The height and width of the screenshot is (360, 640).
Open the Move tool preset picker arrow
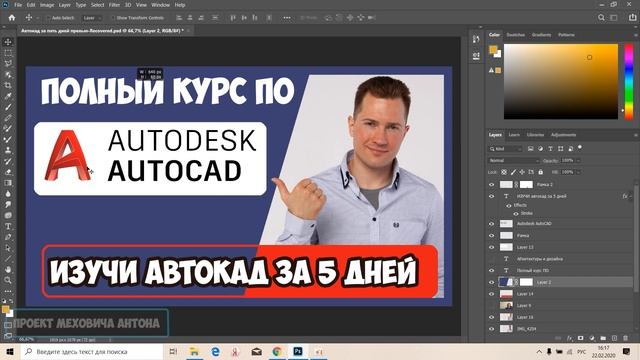38,18
